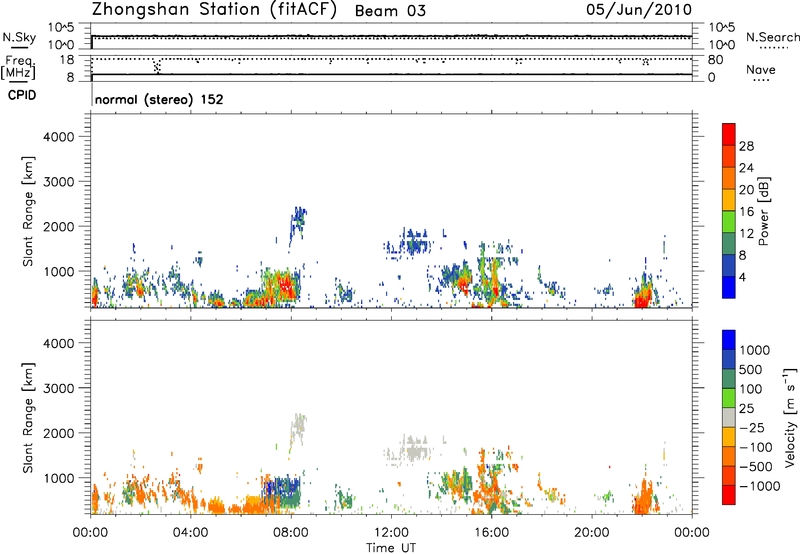Select the "N.Sky" axis label
This screenshot has width=800, height=554.
click(x=19, y=37)
